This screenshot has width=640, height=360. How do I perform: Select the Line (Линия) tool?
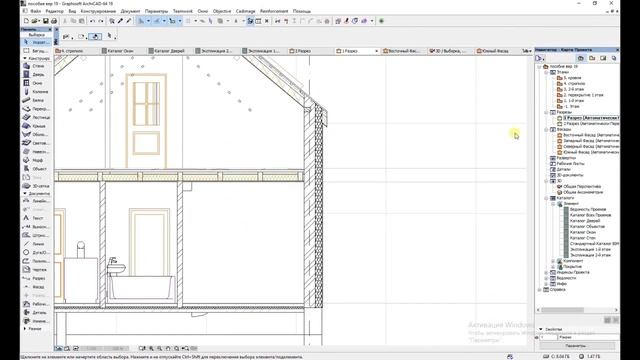pos(36,244)
